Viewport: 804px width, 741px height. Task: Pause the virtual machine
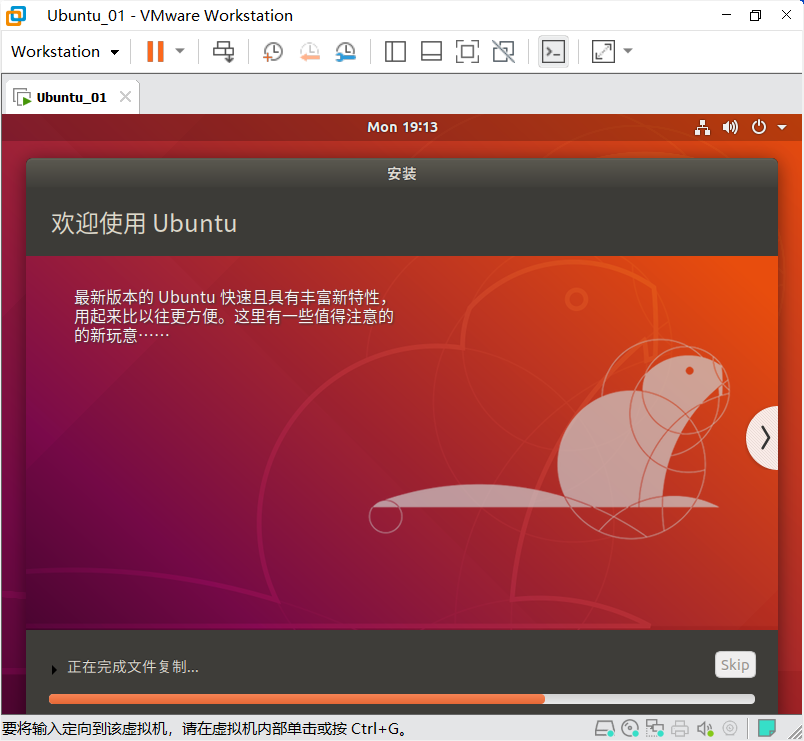155,51
